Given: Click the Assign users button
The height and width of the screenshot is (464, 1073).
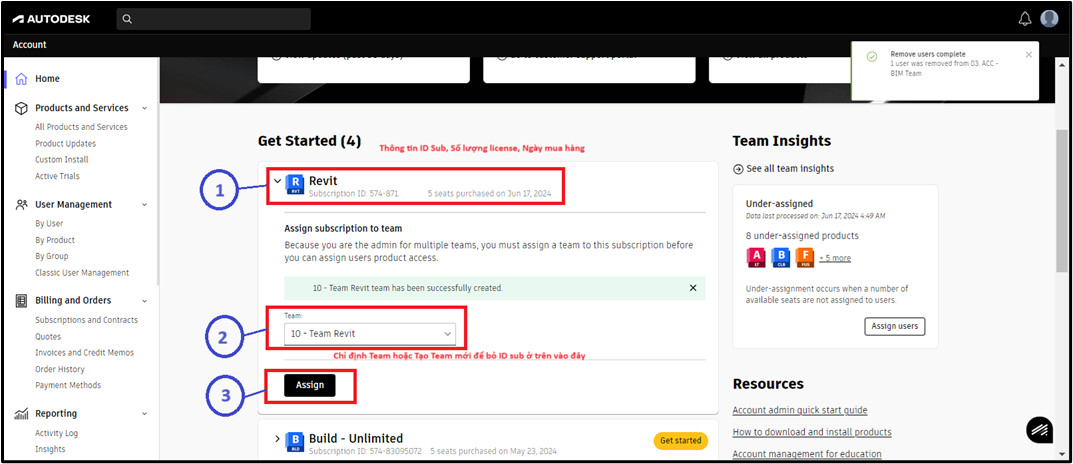Looking at the screenshot, I should point(894,326).
